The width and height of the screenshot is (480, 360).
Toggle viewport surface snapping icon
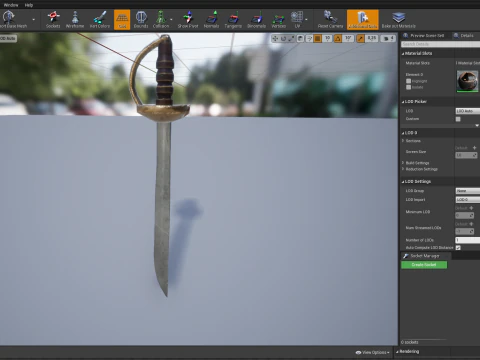coord(309,39)
